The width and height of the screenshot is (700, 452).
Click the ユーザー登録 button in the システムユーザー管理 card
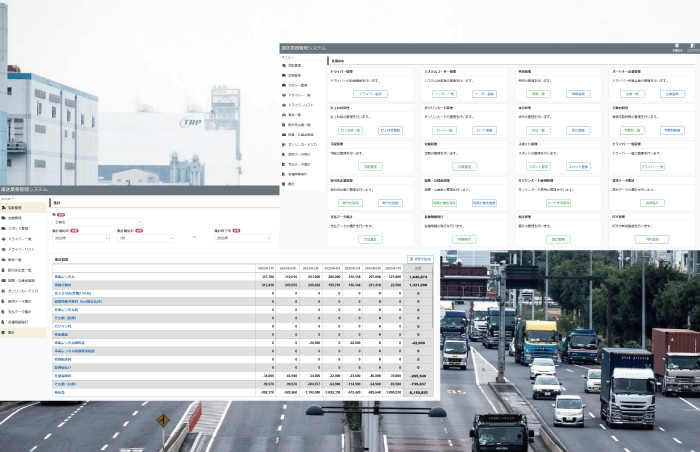485,93
